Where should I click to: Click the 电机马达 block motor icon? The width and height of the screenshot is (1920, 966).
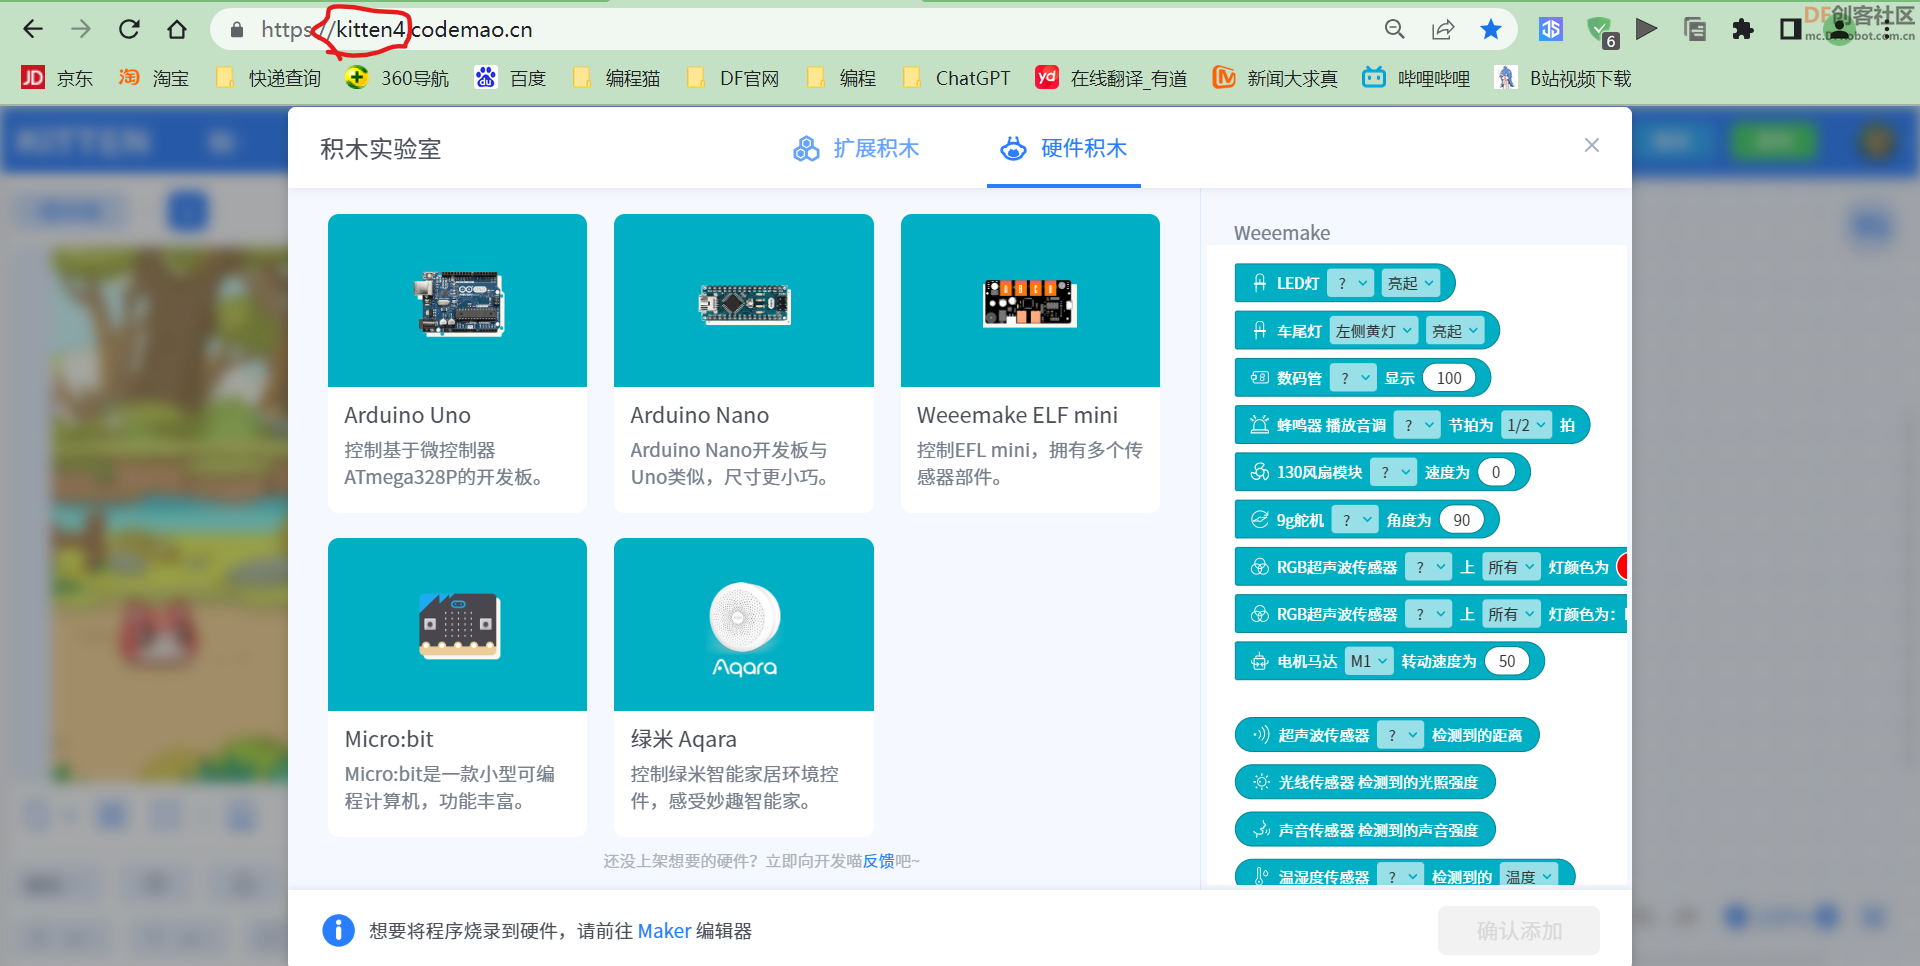click(1260, 661)
